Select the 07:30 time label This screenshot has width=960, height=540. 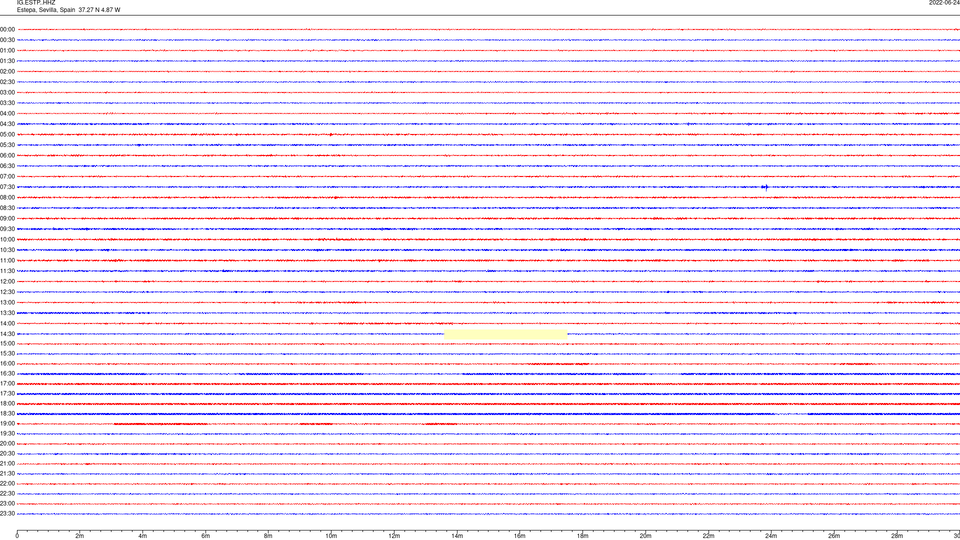(7, 187)
